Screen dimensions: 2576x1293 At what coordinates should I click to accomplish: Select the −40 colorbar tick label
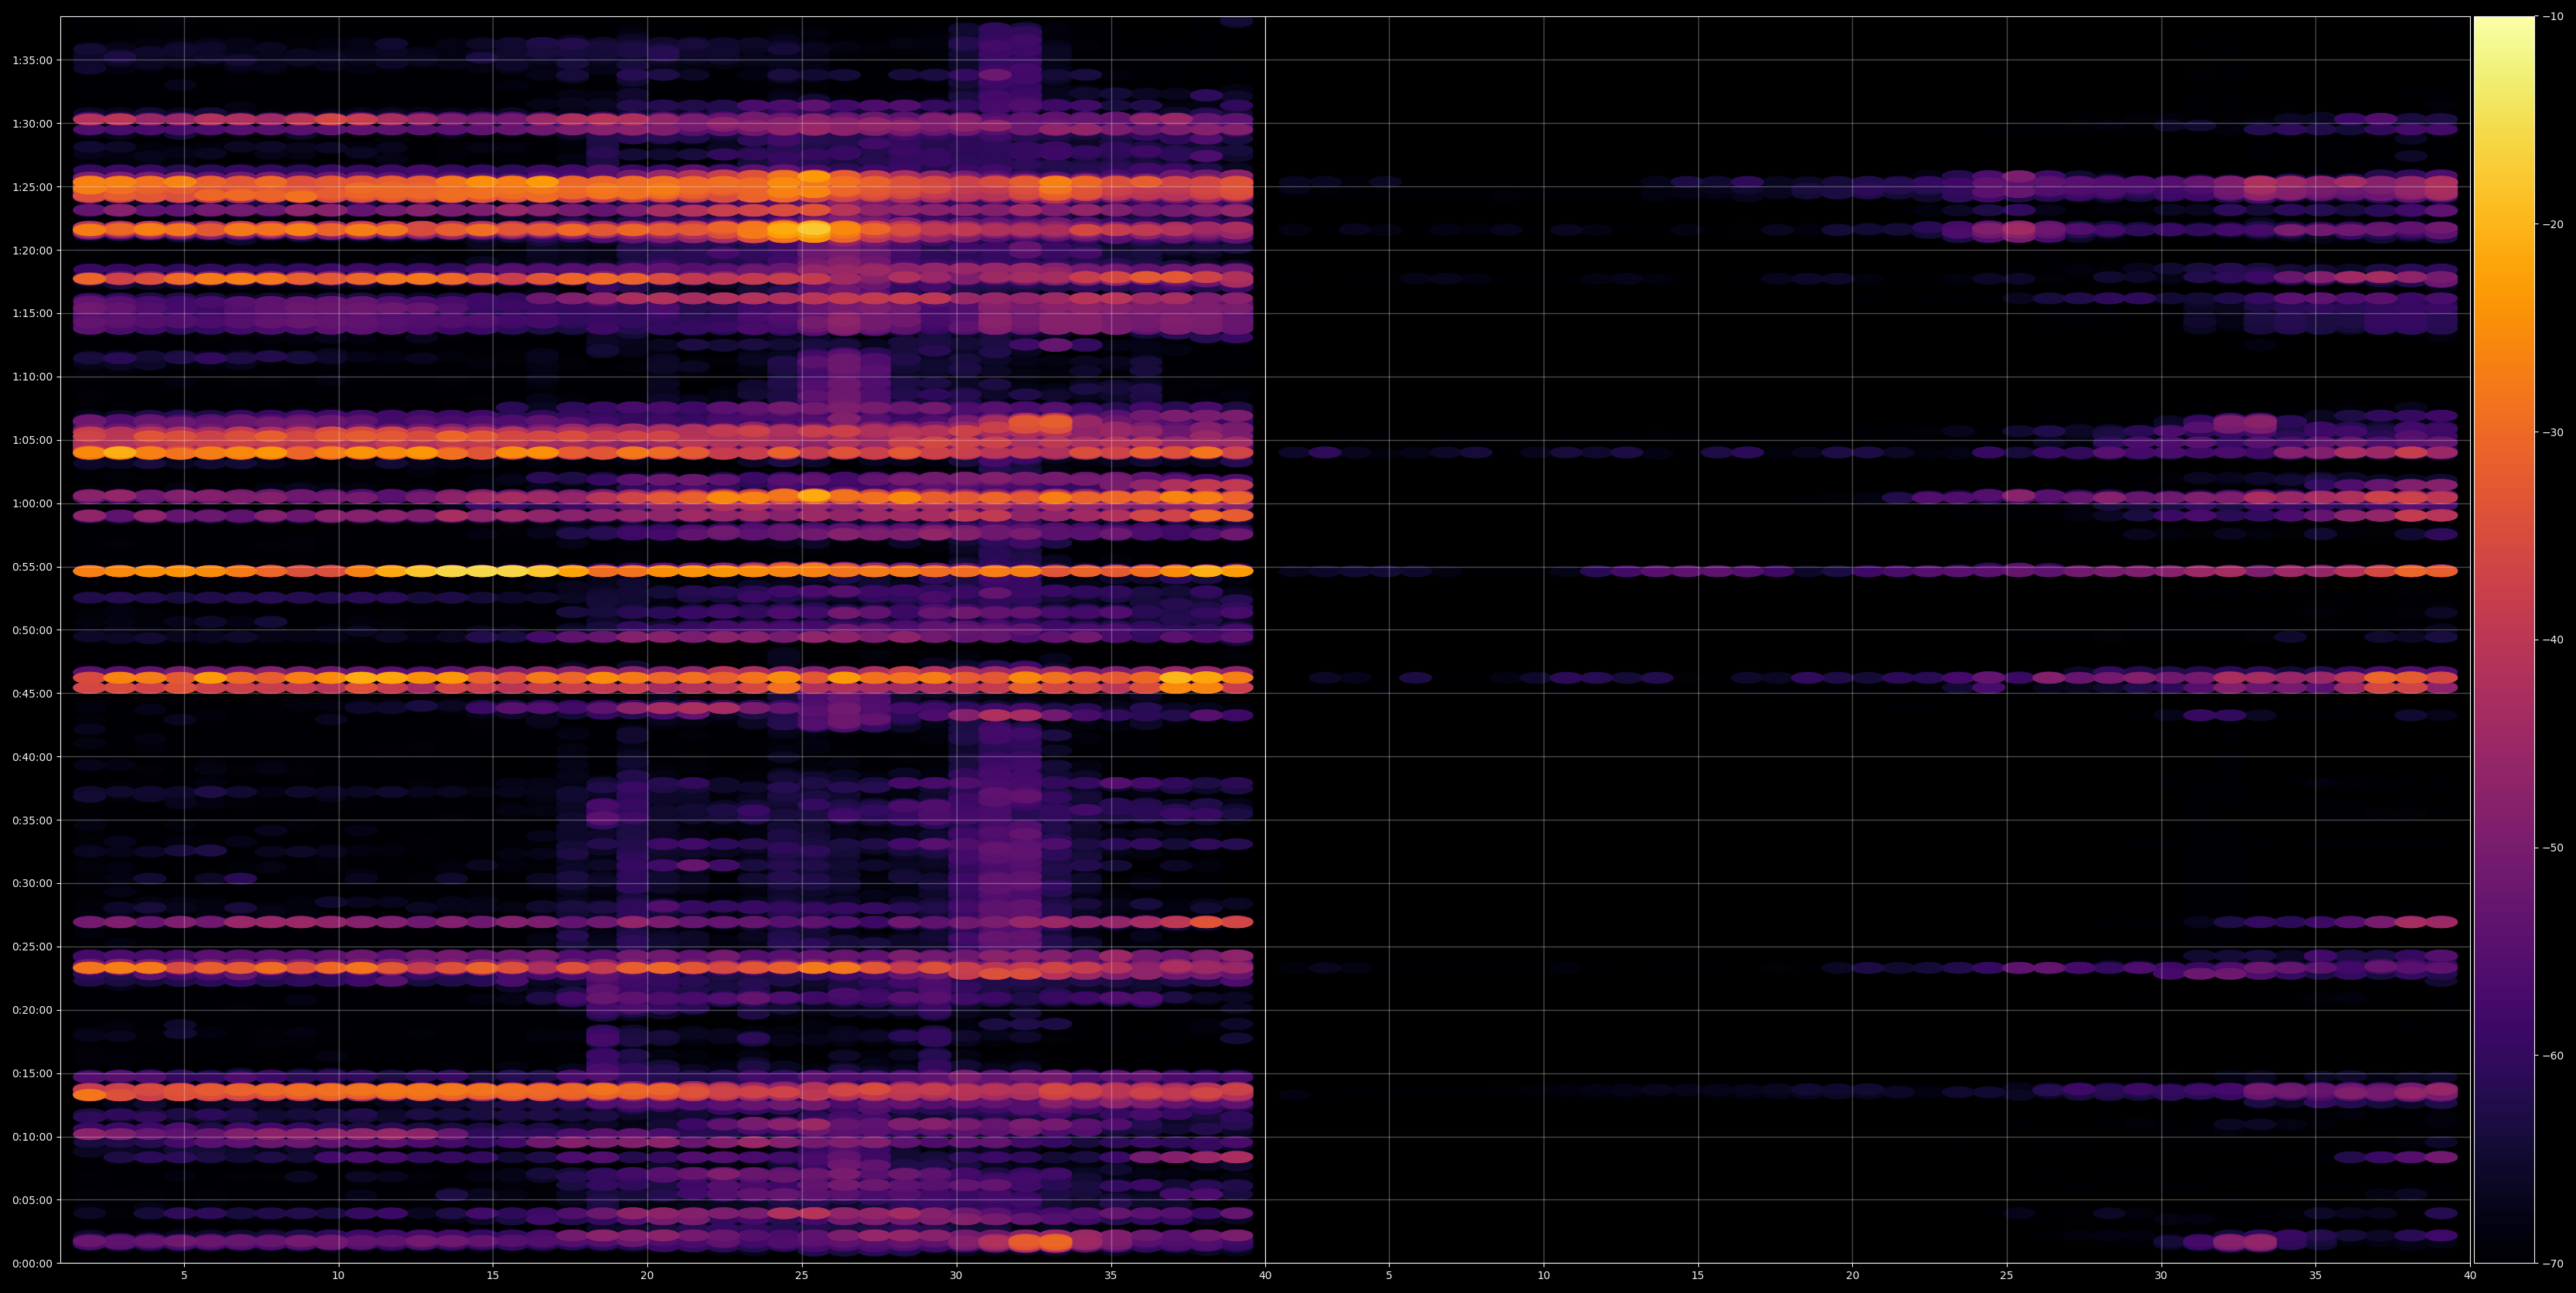[x=2553, y=640]
